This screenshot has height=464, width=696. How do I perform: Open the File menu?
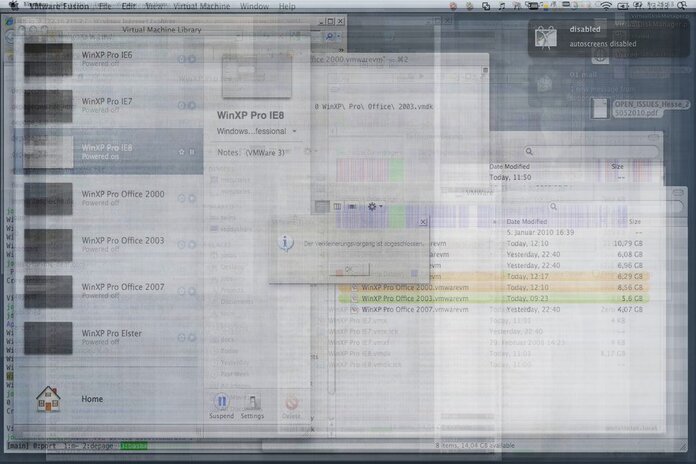pos(105,6)
